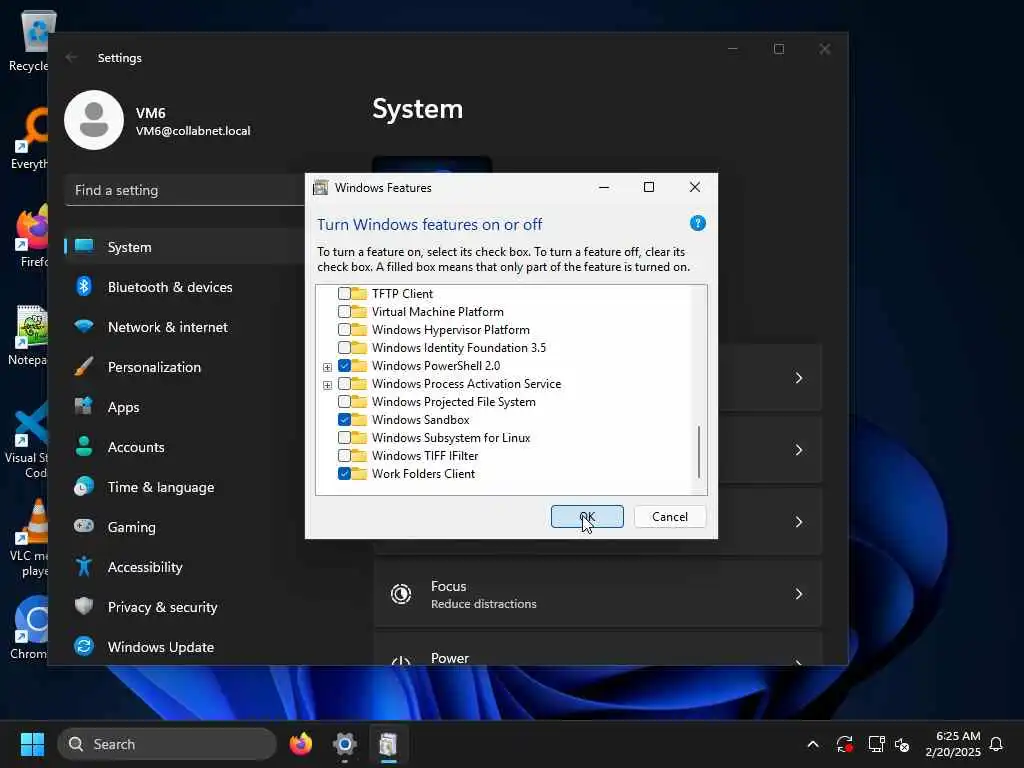
Task: Open the Visual Studio Code desktop shortcut
Action: click(x=27, y=439)
